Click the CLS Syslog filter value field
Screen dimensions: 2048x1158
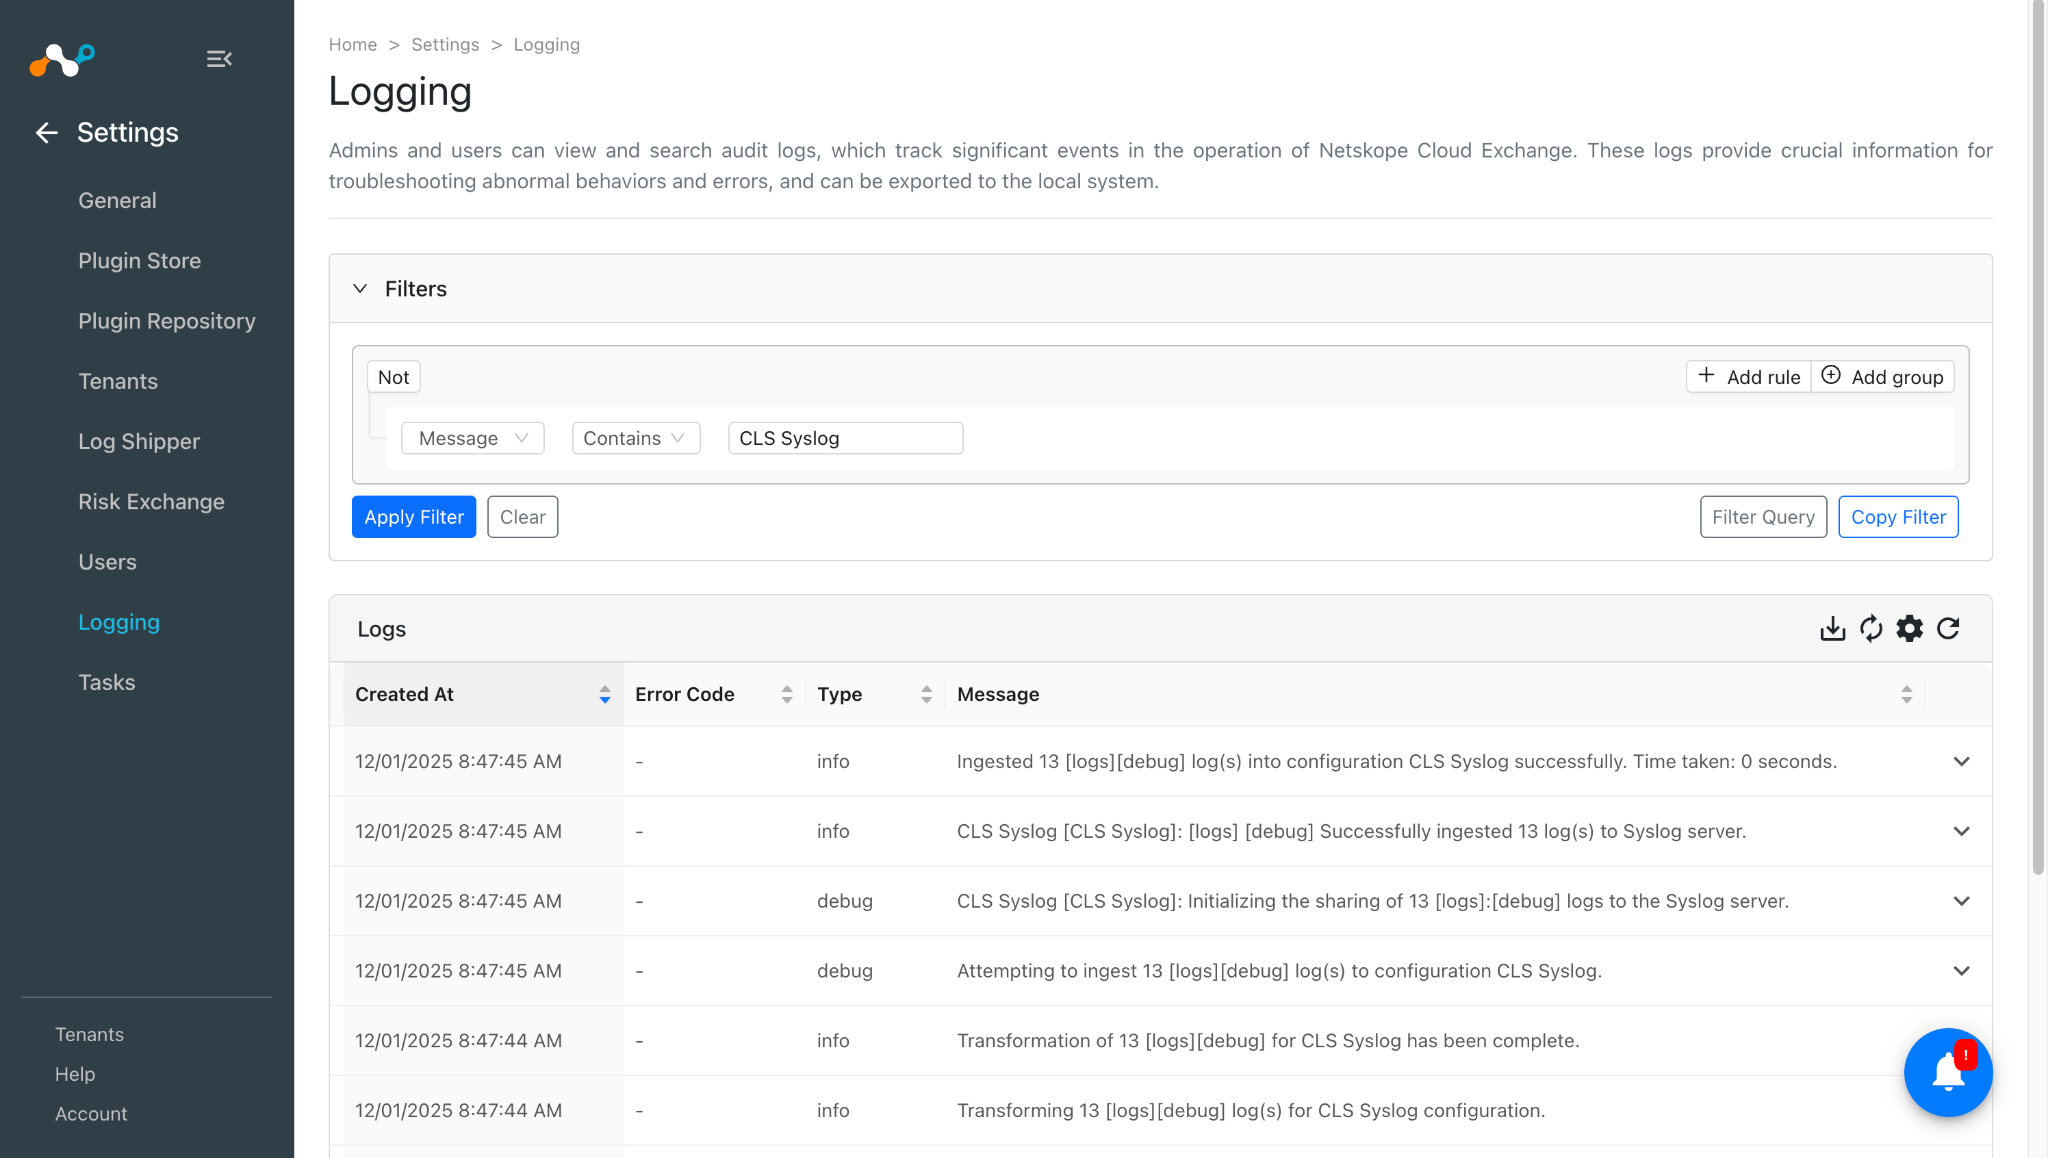pyautogui.click(x=845, y=438)
